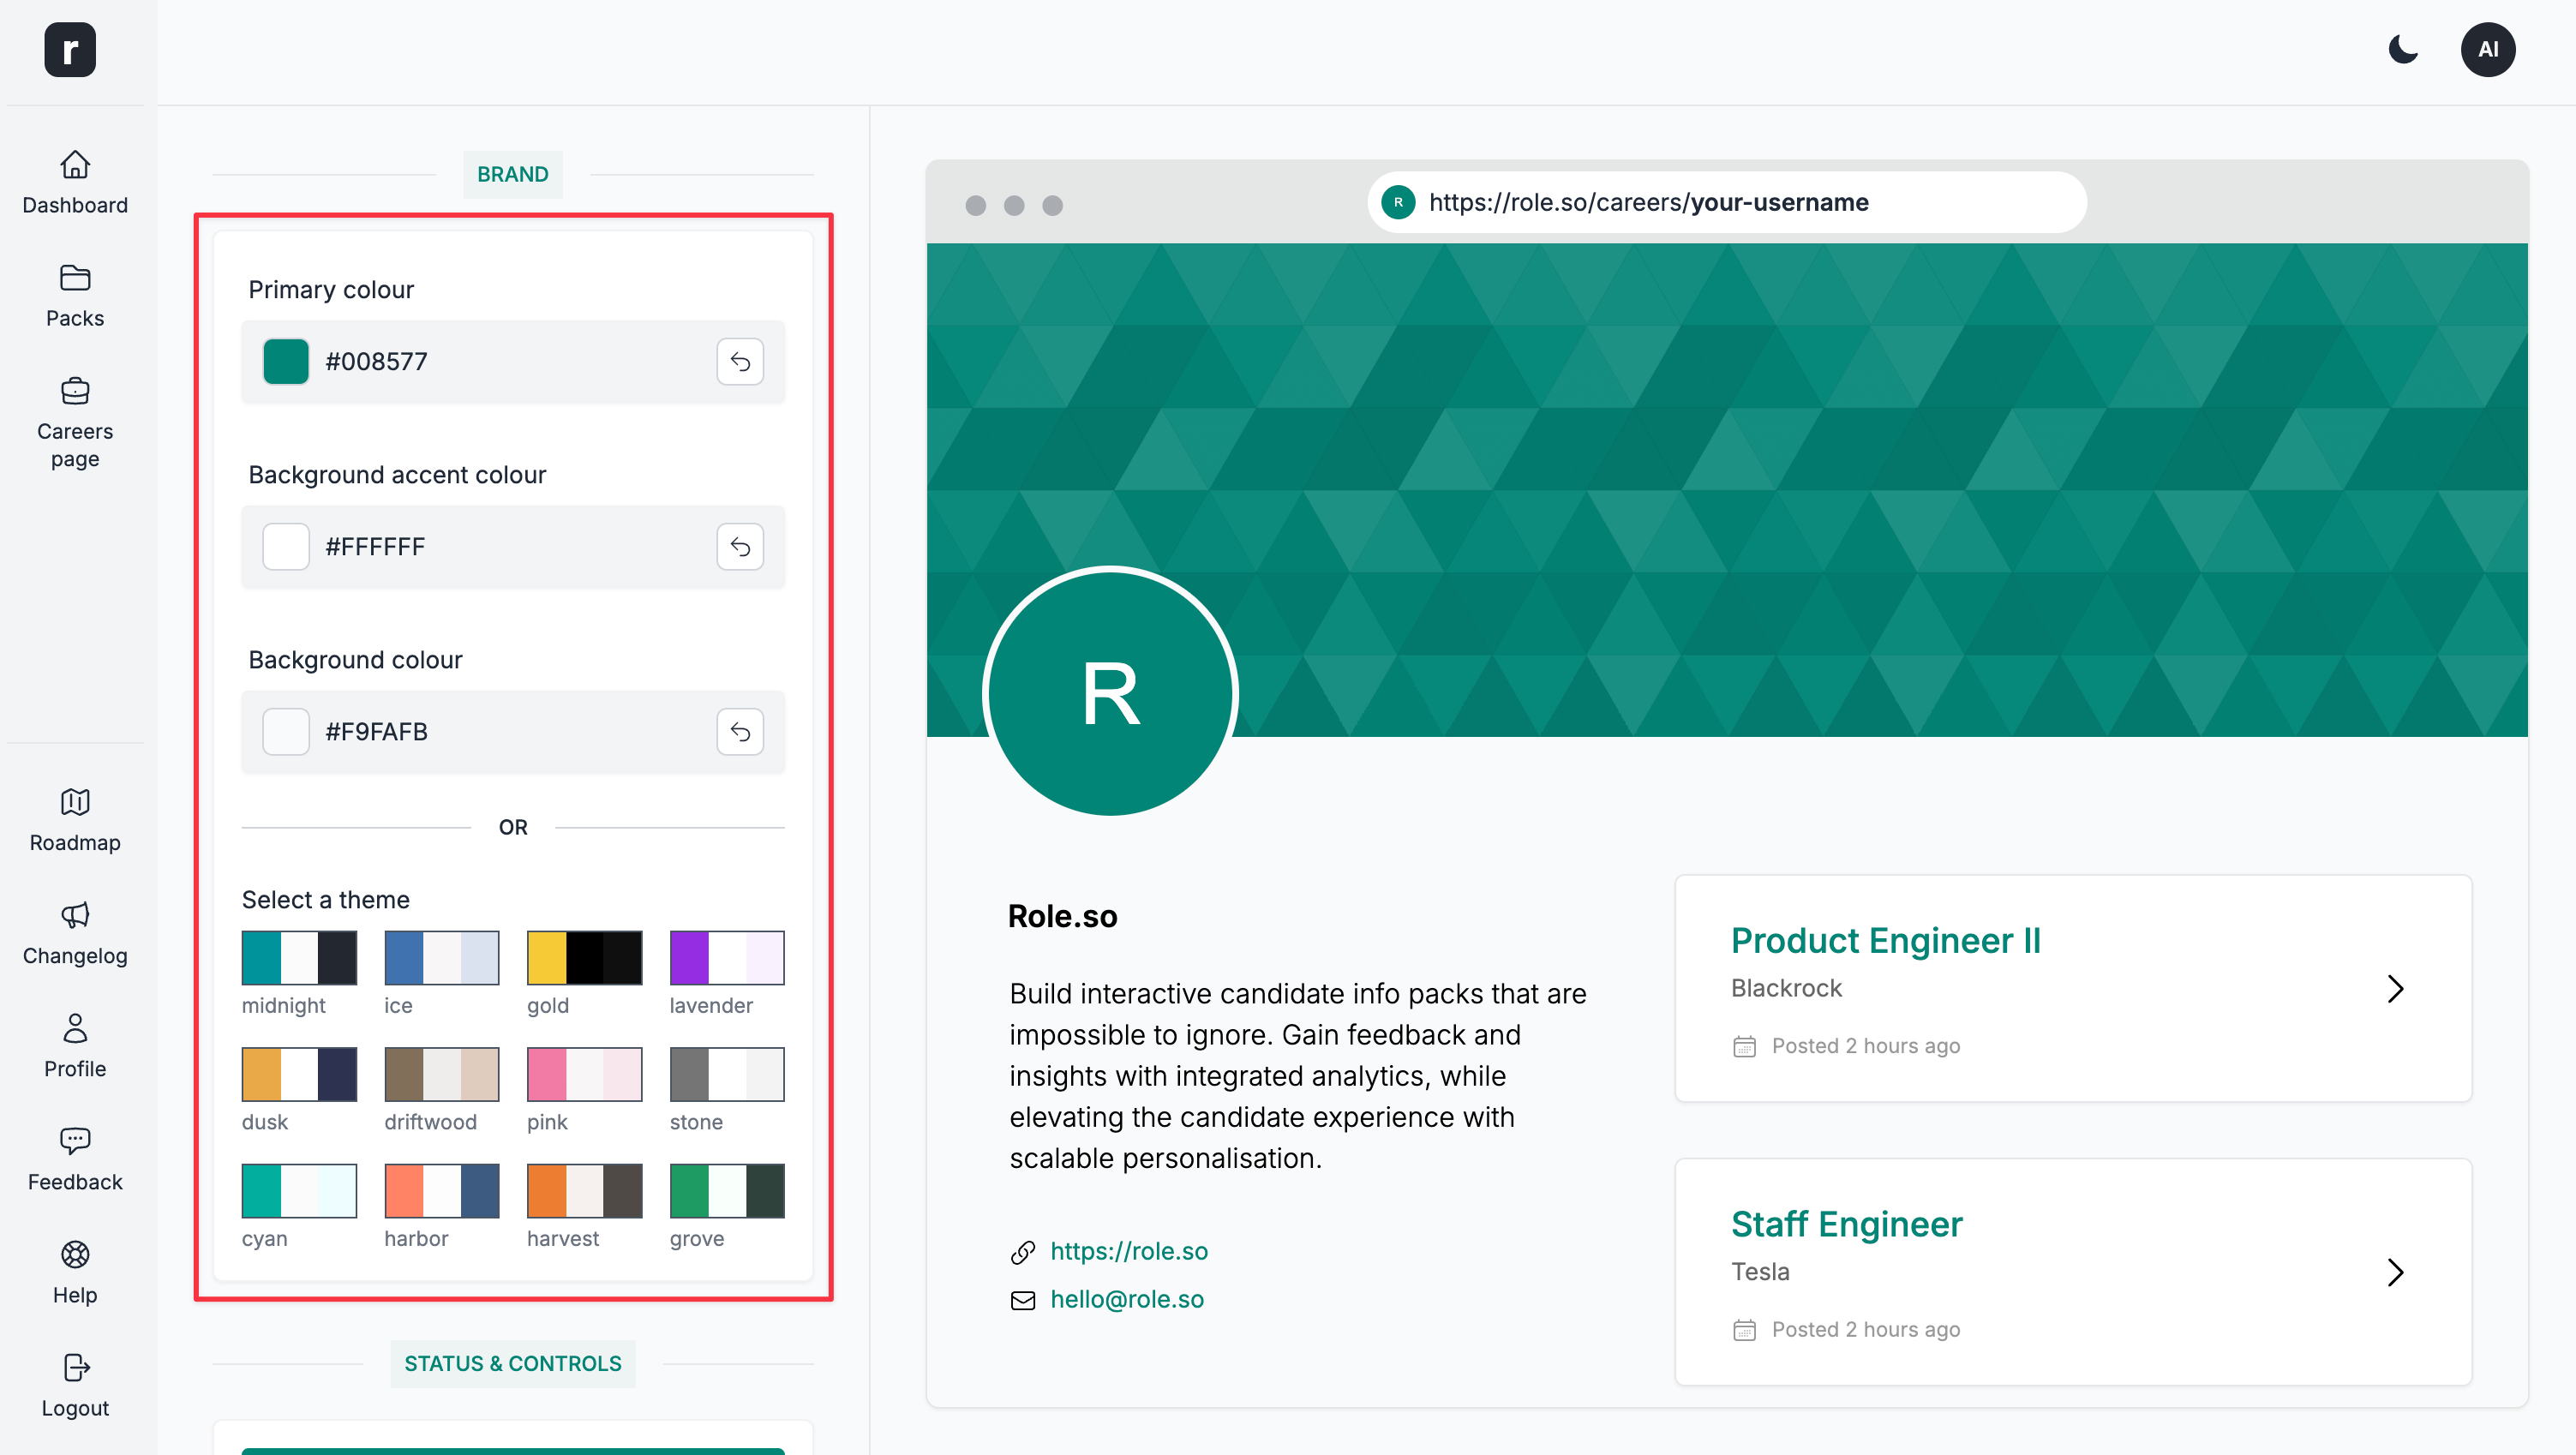The image size is (2576, 1455).
Task: Select the midnight theme
Action: 298,957
